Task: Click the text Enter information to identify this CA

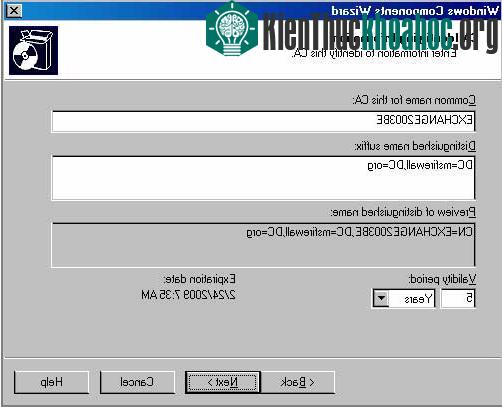Action: (374, 53)
